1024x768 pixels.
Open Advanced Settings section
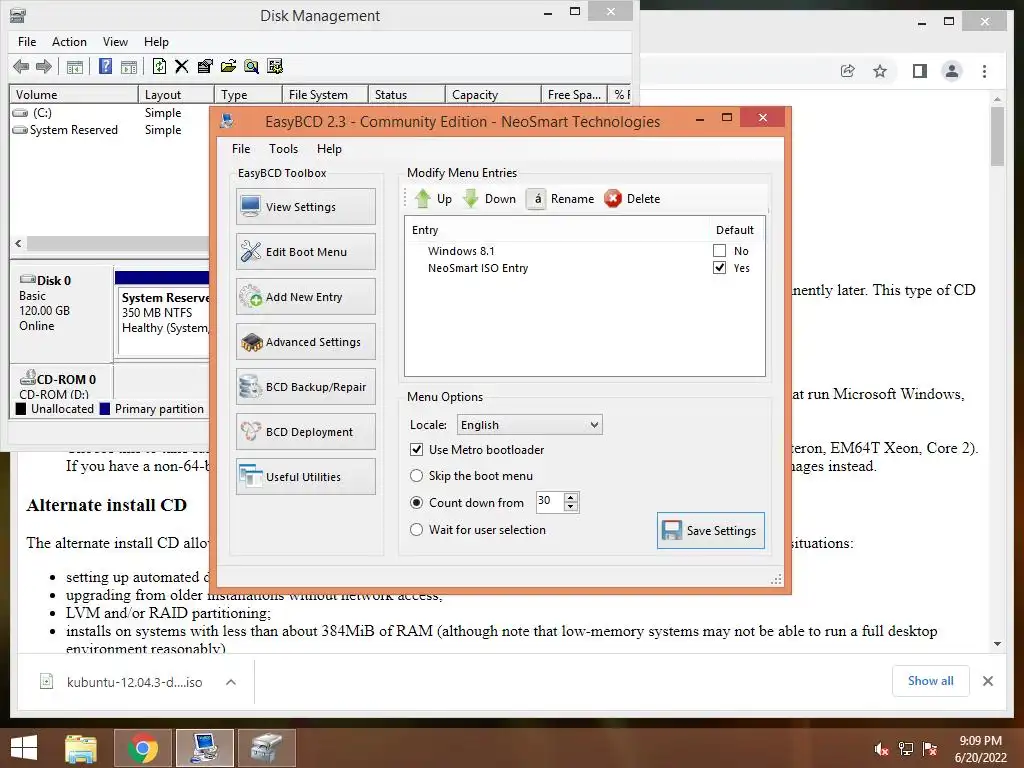[306, 342]
